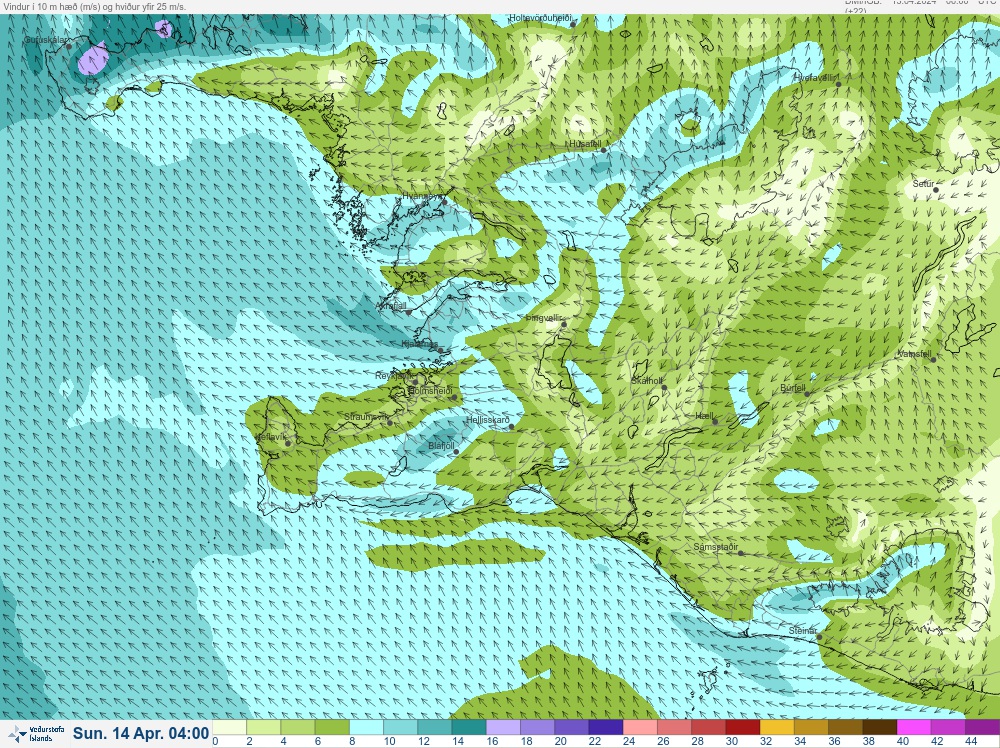Click the Gufuskálar station label
The height and width of the screenshot is (748, 1000).
click(x=46, y=40)
